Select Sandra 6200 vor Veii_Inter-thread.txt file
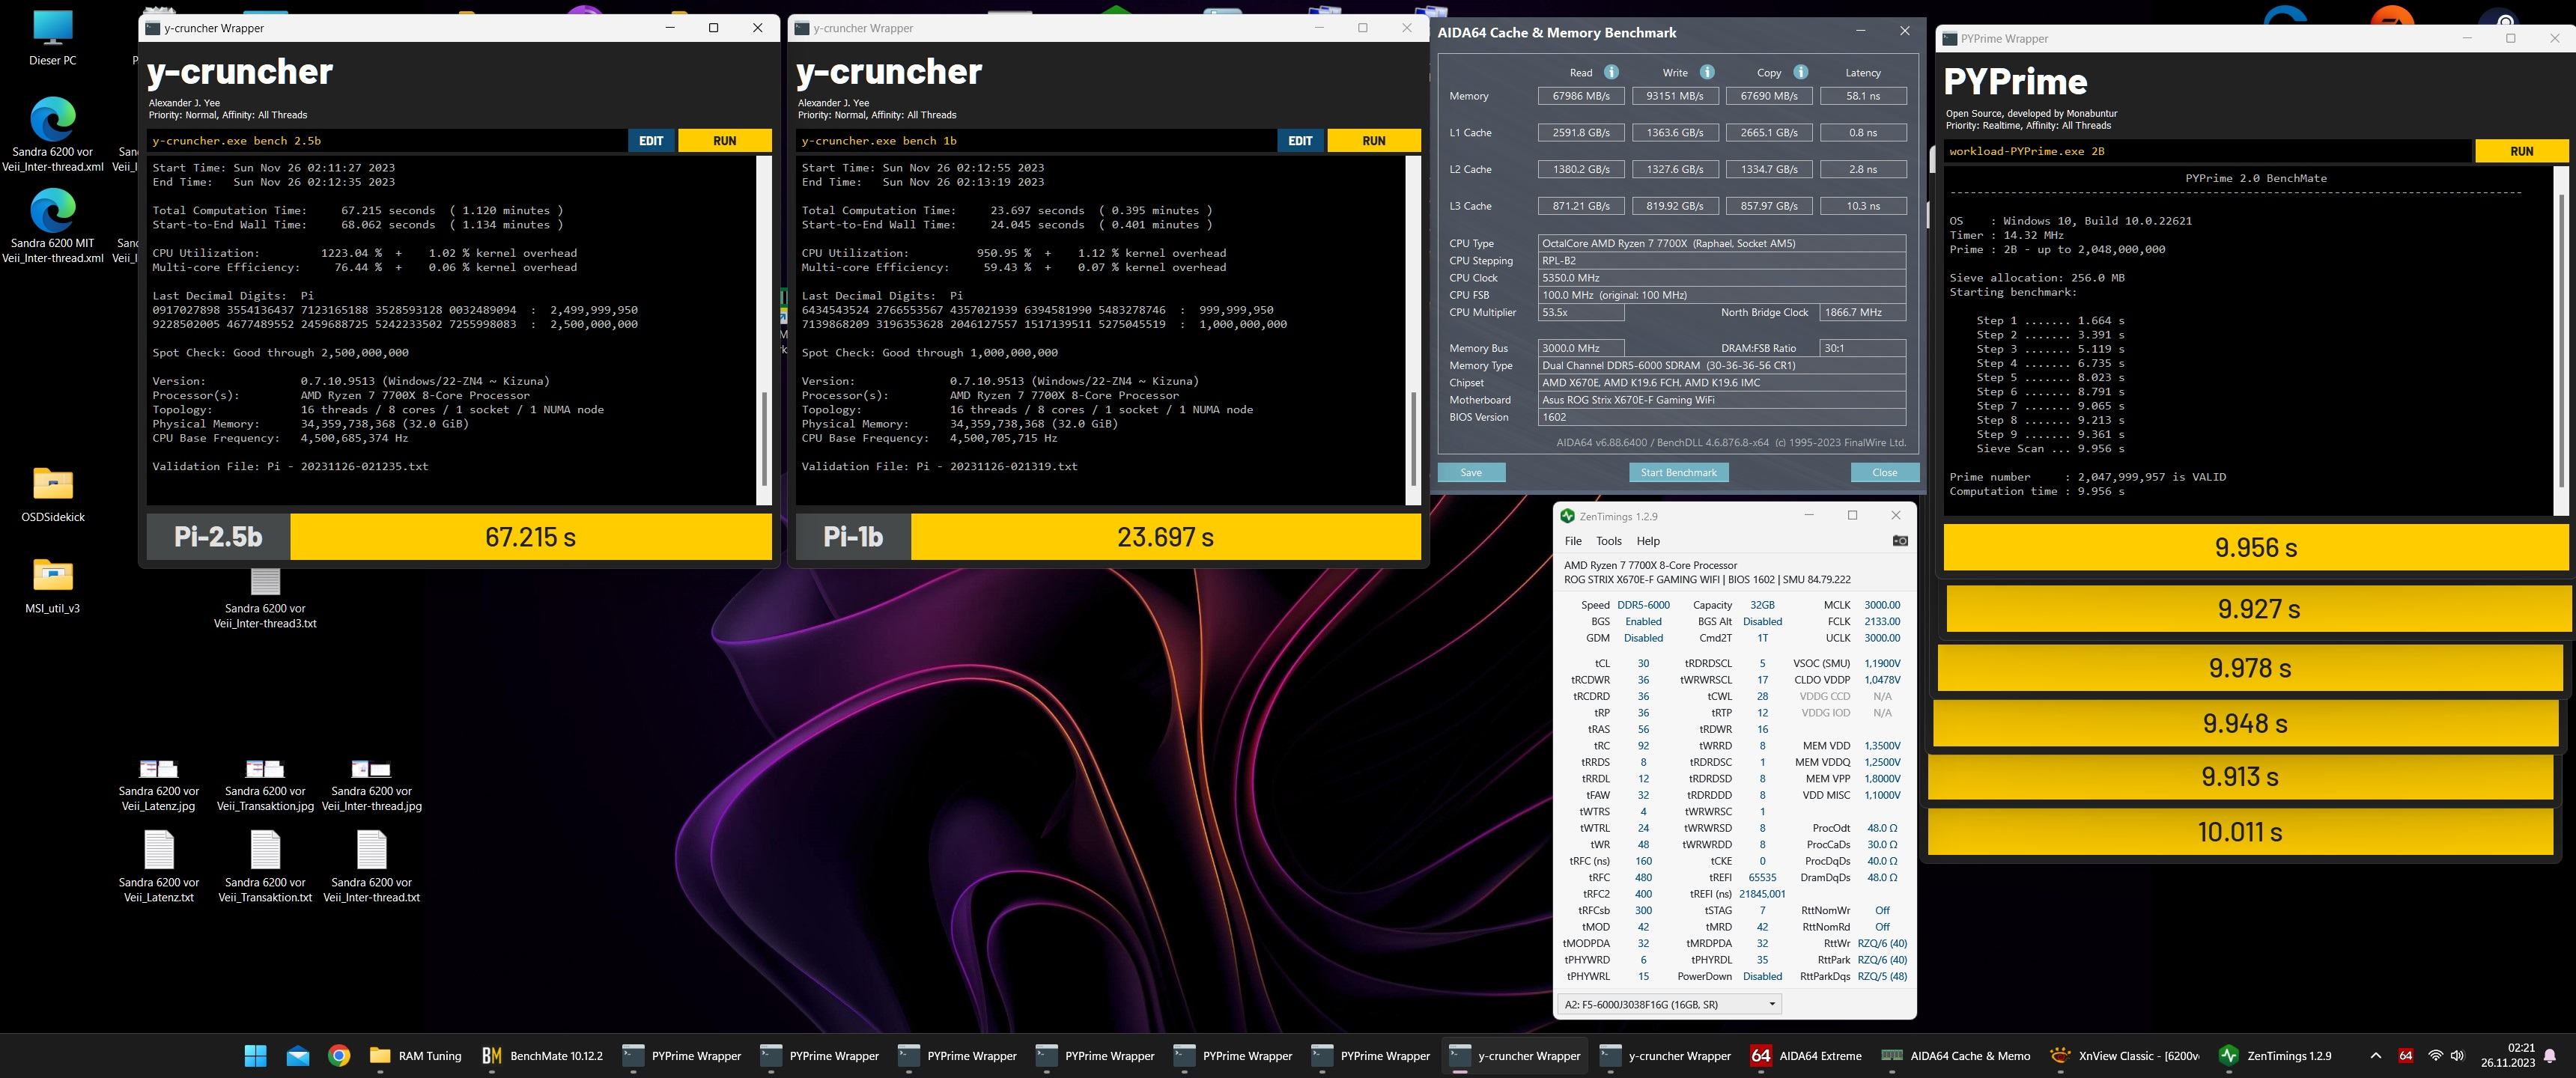The height and width of the screenshot is (1078, 2576). click(x=371, y=866)
